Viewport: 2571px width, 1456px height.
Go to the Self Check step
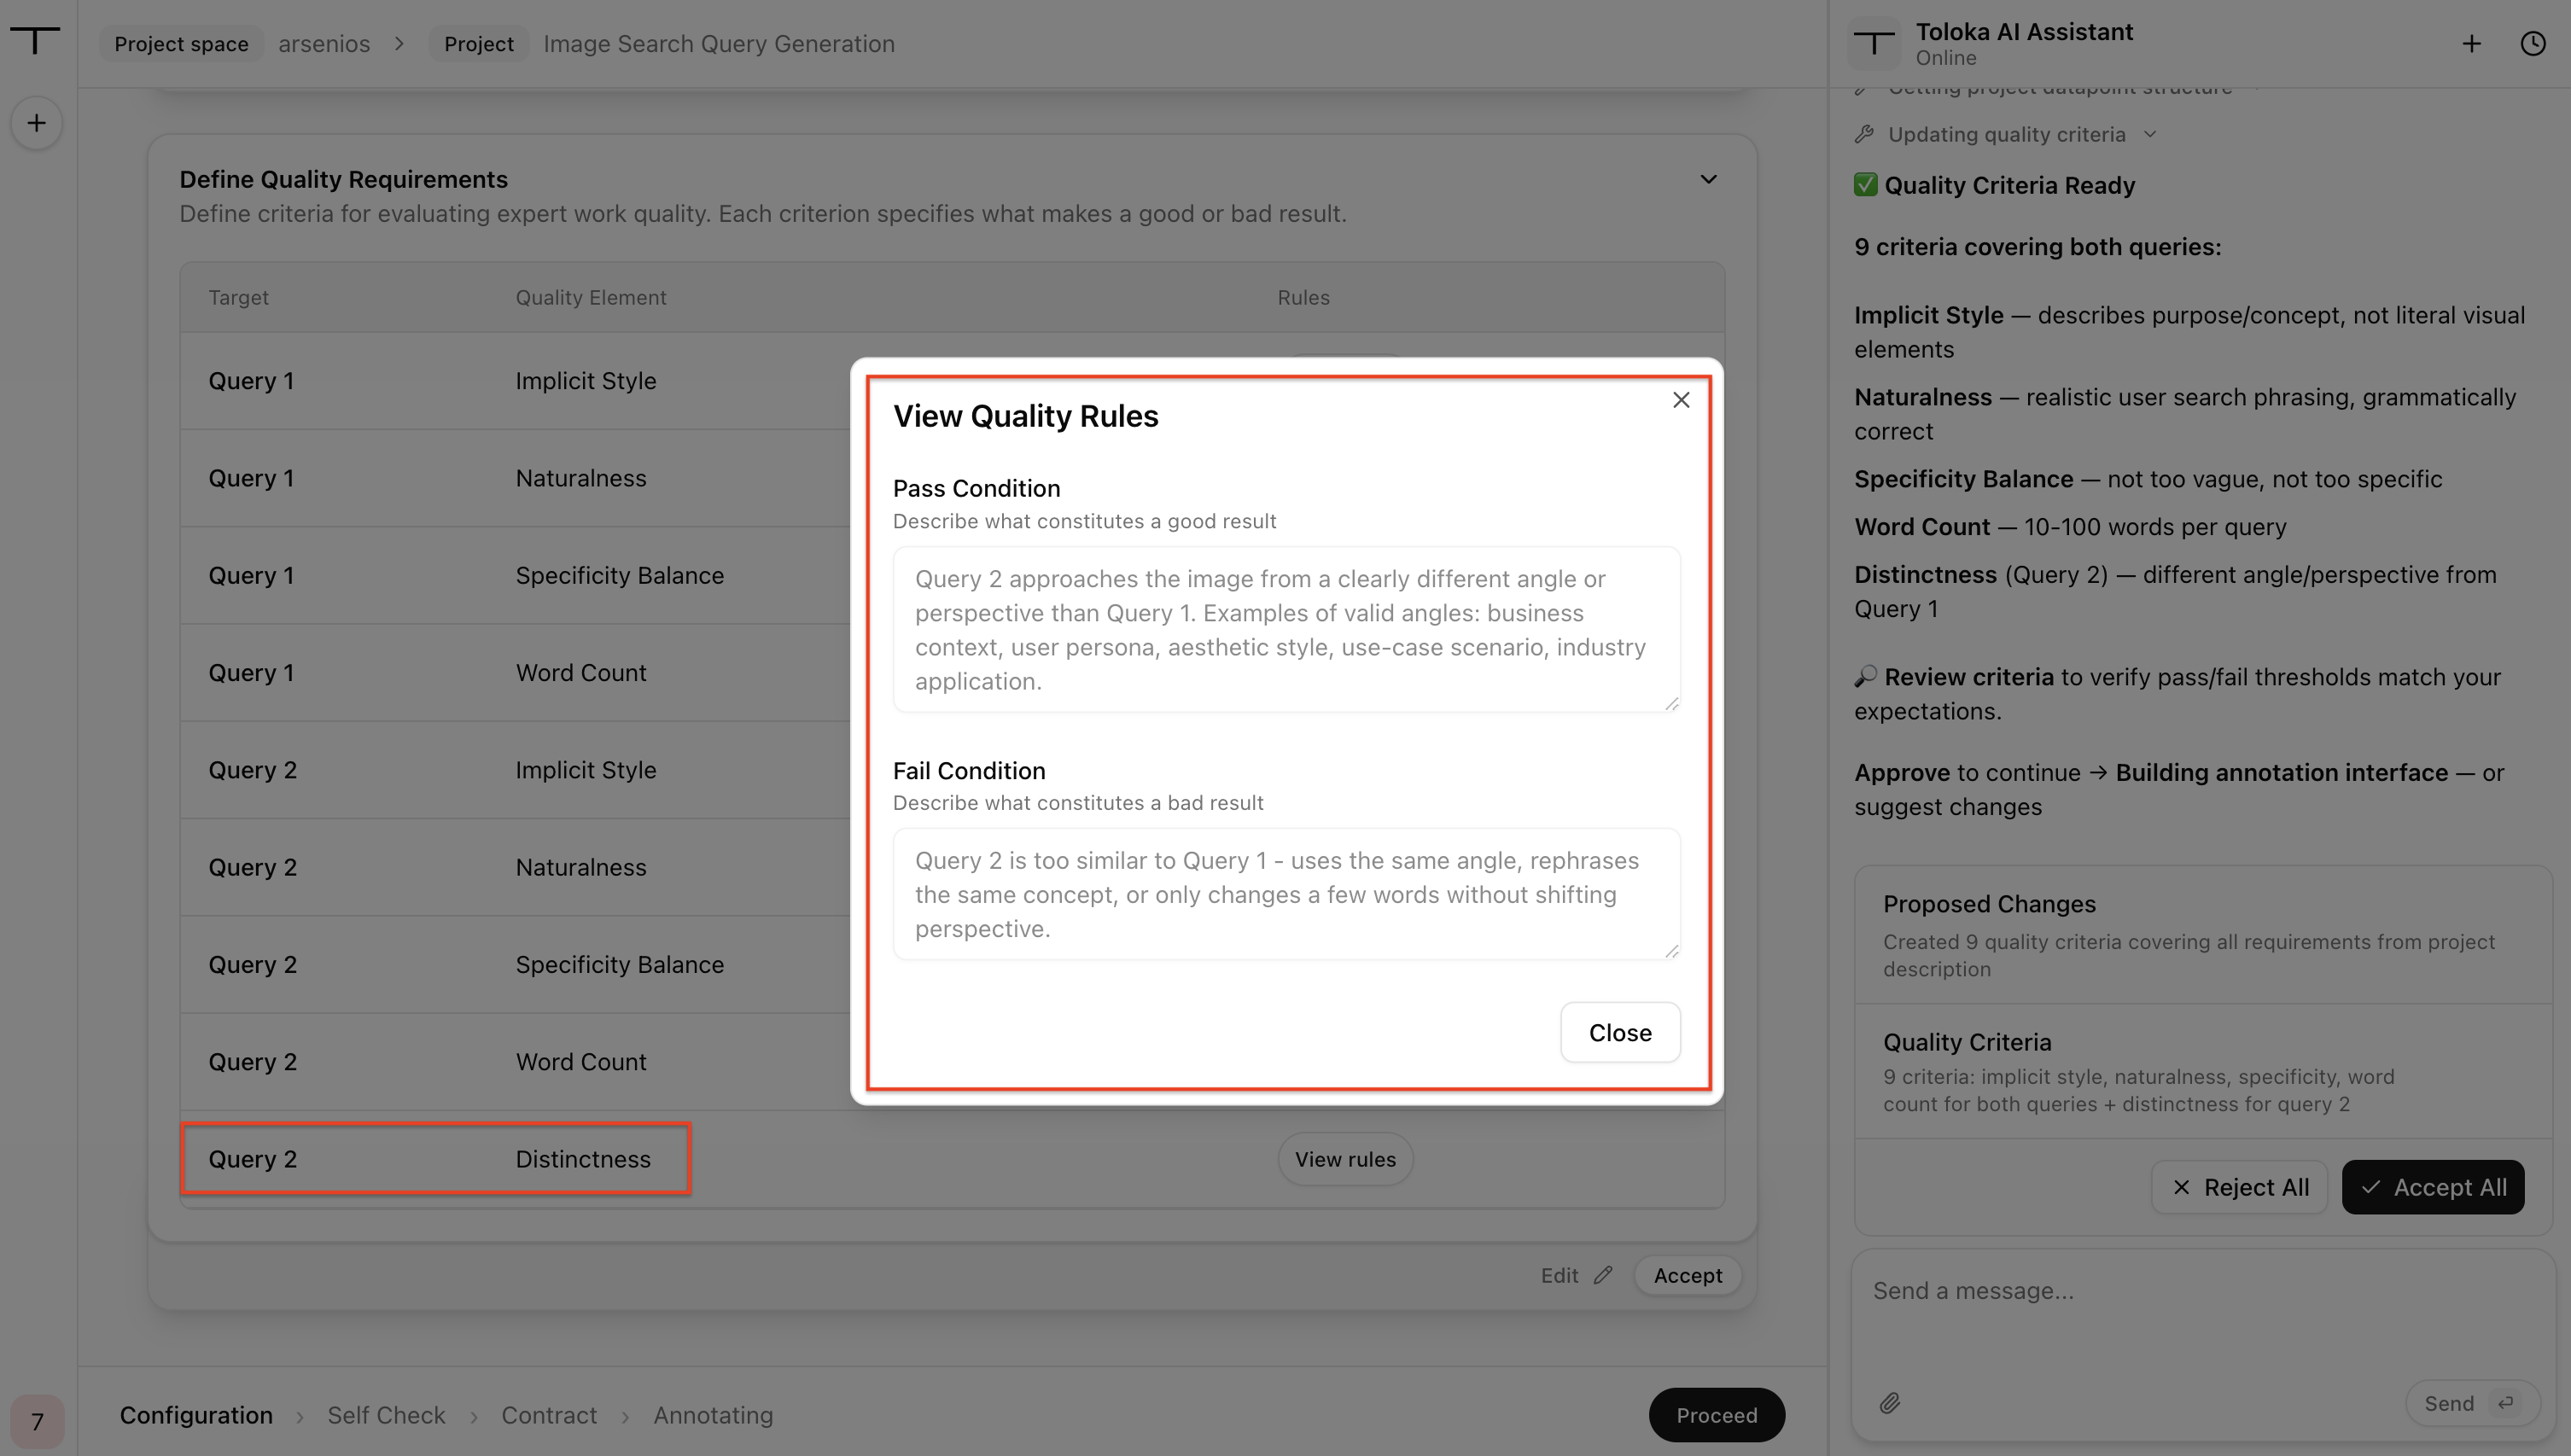(386, 1415)
